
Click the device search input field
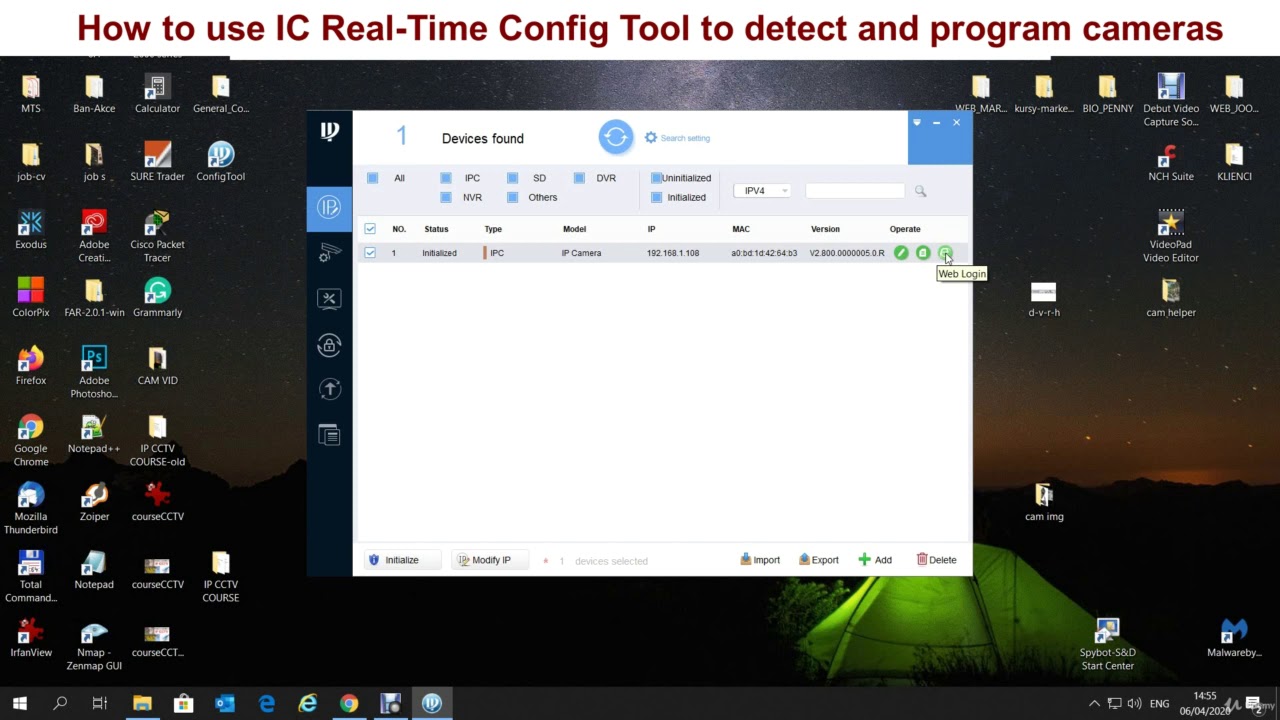coord(855,191)
